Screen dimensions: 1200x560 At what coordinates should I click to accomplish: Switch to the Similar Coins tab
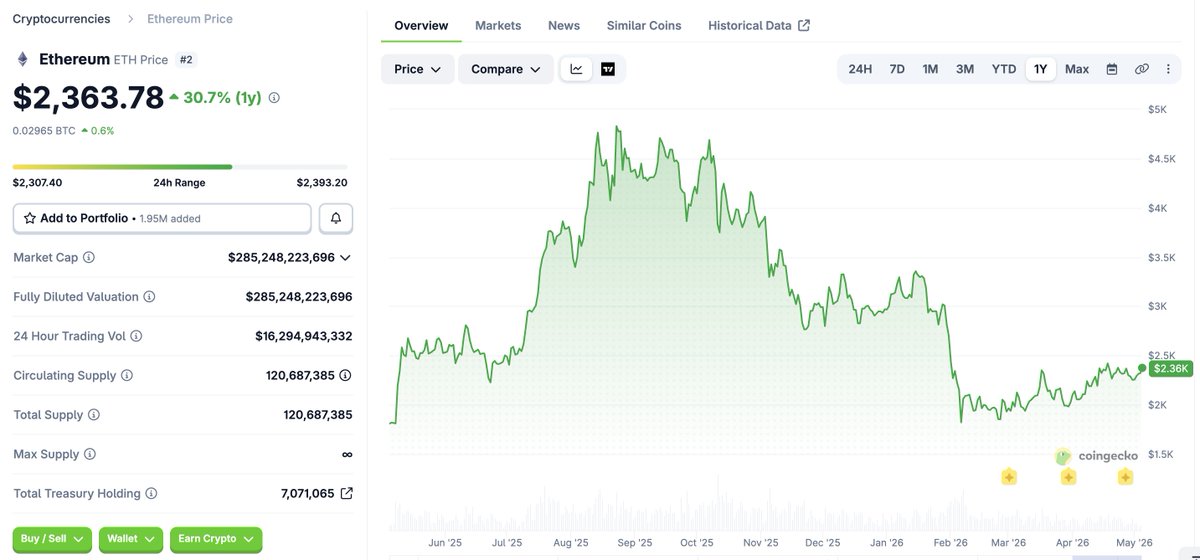point(644,26)
